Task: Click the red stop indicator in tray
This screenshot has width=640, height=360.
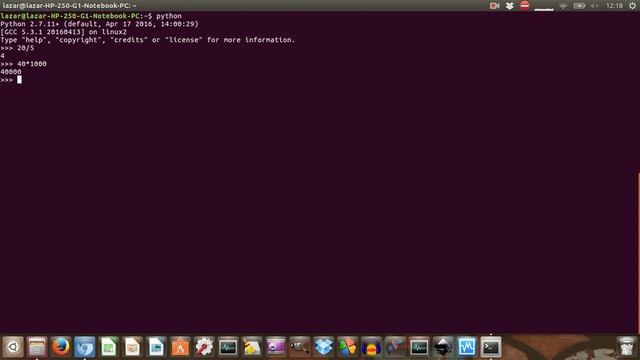Action: pyautogui.click(x=525, y=5)
